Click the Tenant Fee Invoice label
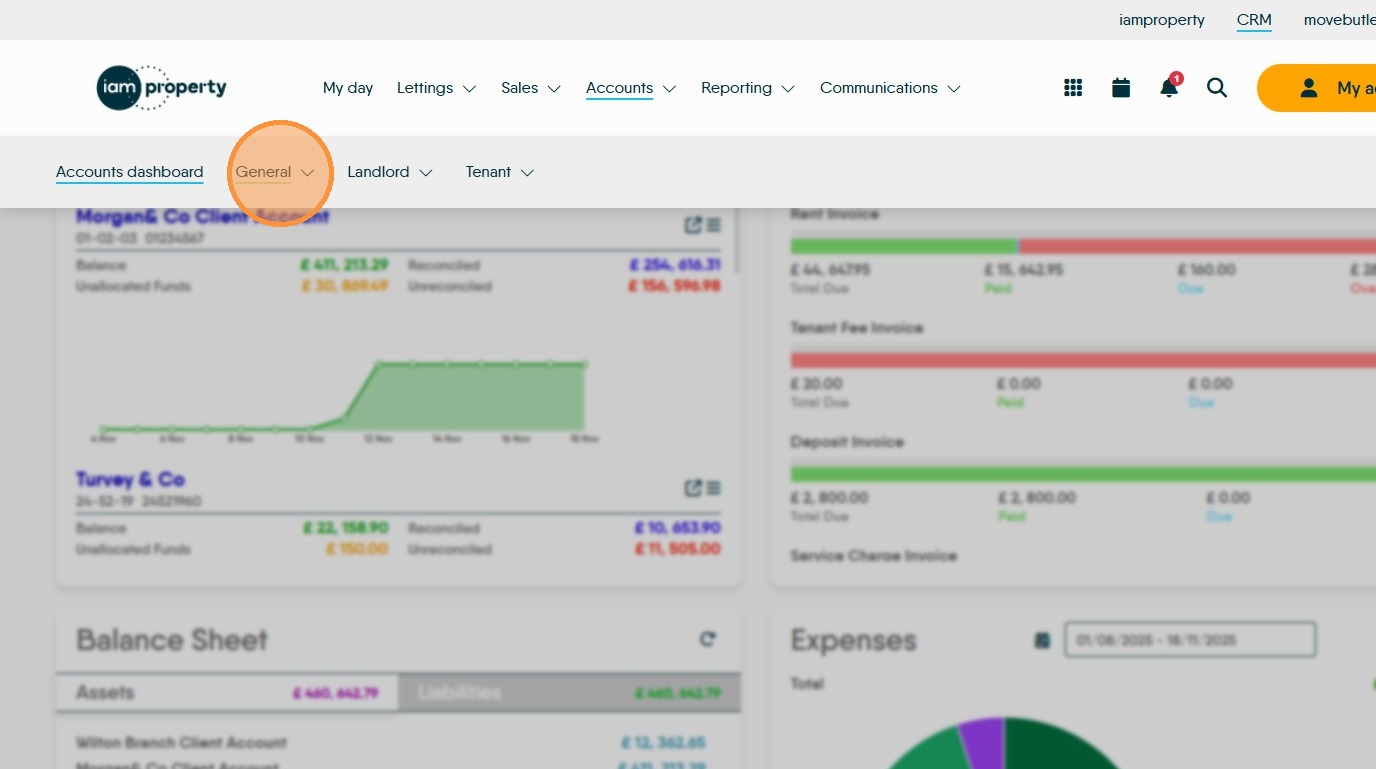Image resolution: width=1376 pixels, height=769 pixels. [857, 328]
